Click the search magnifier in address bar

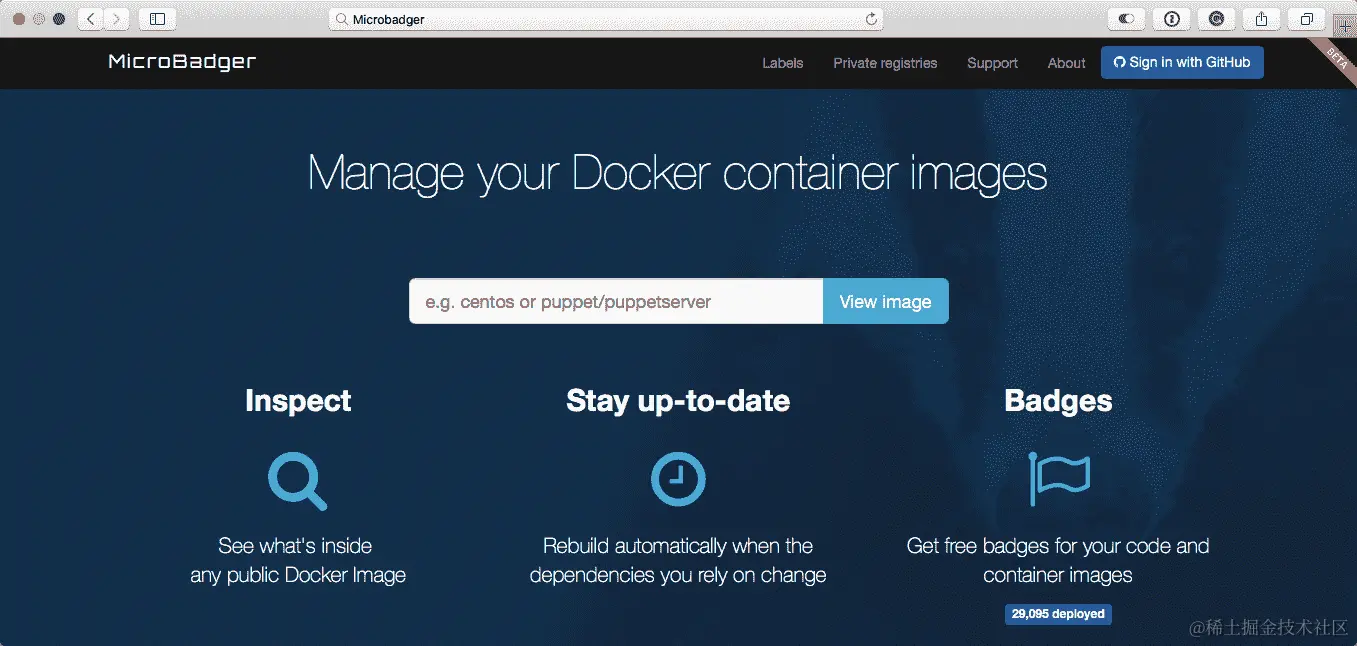point(341,19)
